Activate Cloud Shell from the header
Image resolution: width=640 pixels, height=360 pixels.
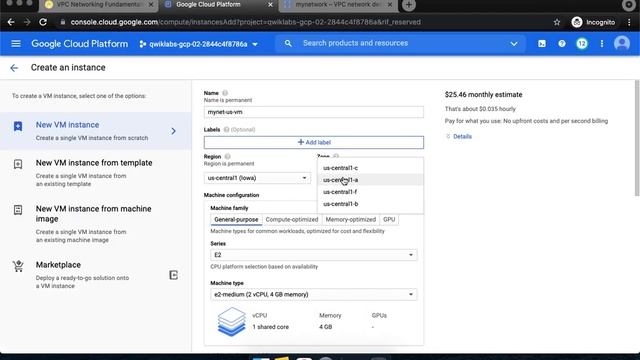pyautogui.click(x=542, y=44)
